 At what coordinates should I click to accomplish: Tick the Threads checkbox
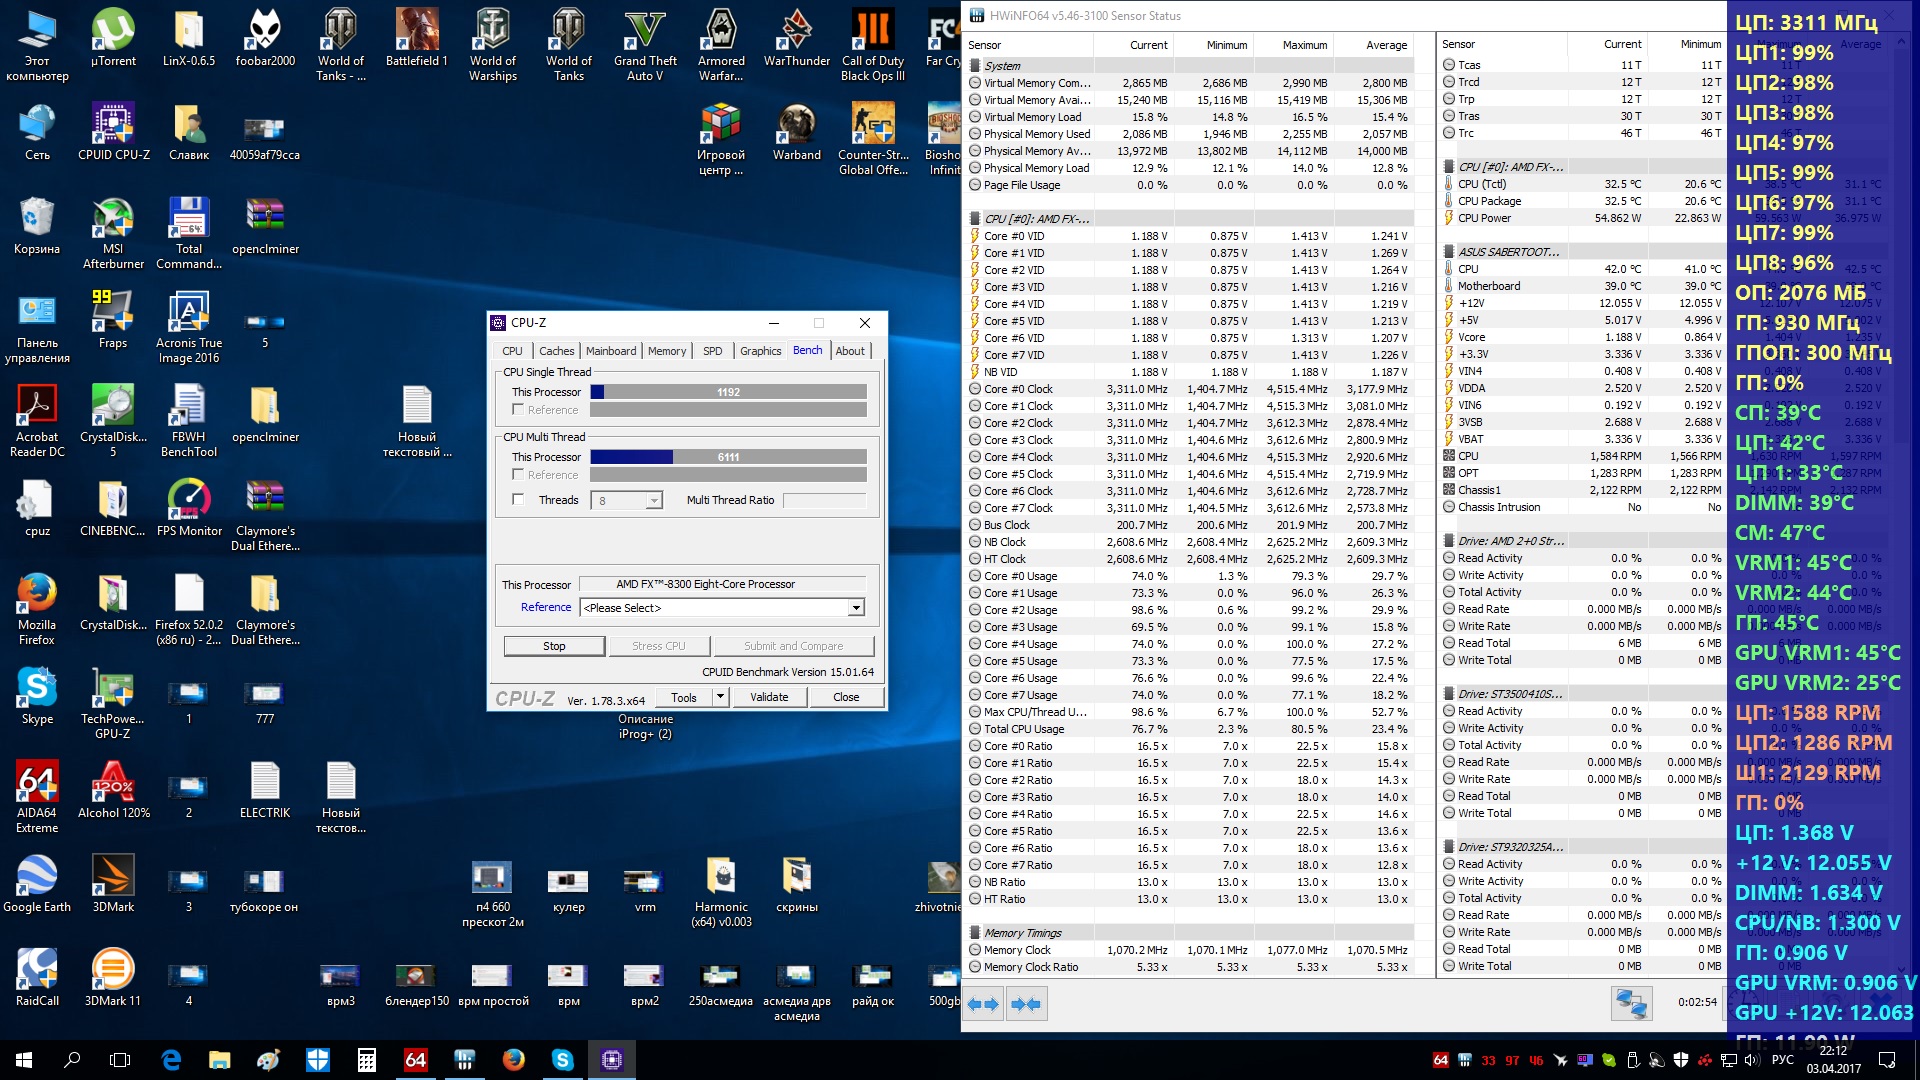pyautogui.click(x=518, y=500)
